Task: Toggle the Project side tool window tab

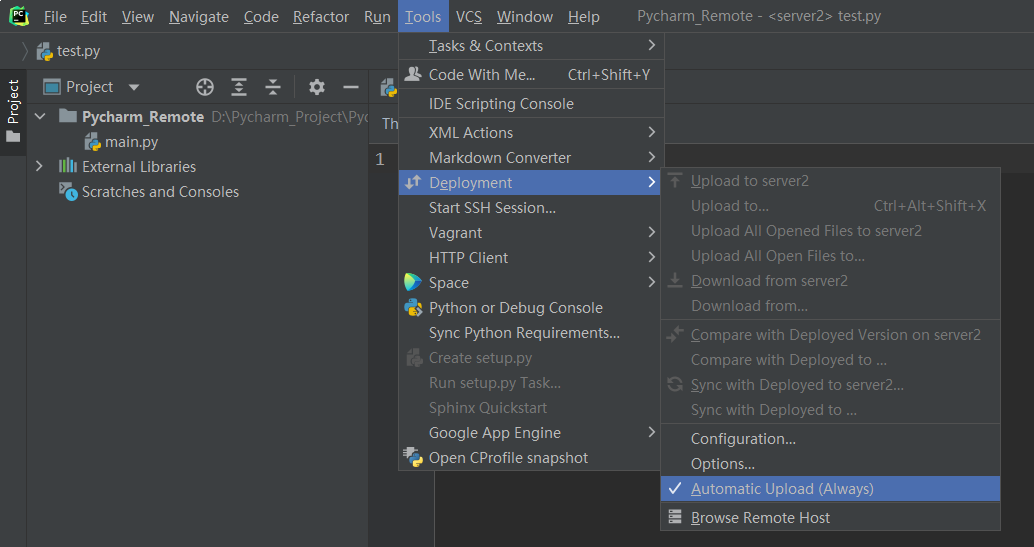Action: click(13, 110)
